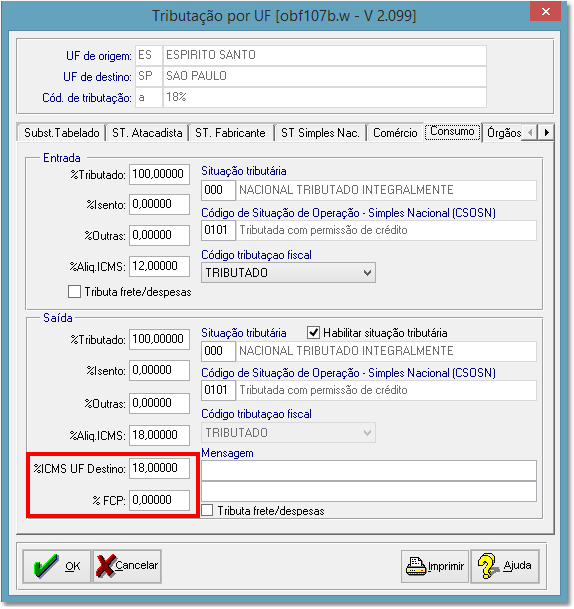This screenshot has height=609, width=574.
Task: Click UF de origem code ES field
Action: coord(149,55)
